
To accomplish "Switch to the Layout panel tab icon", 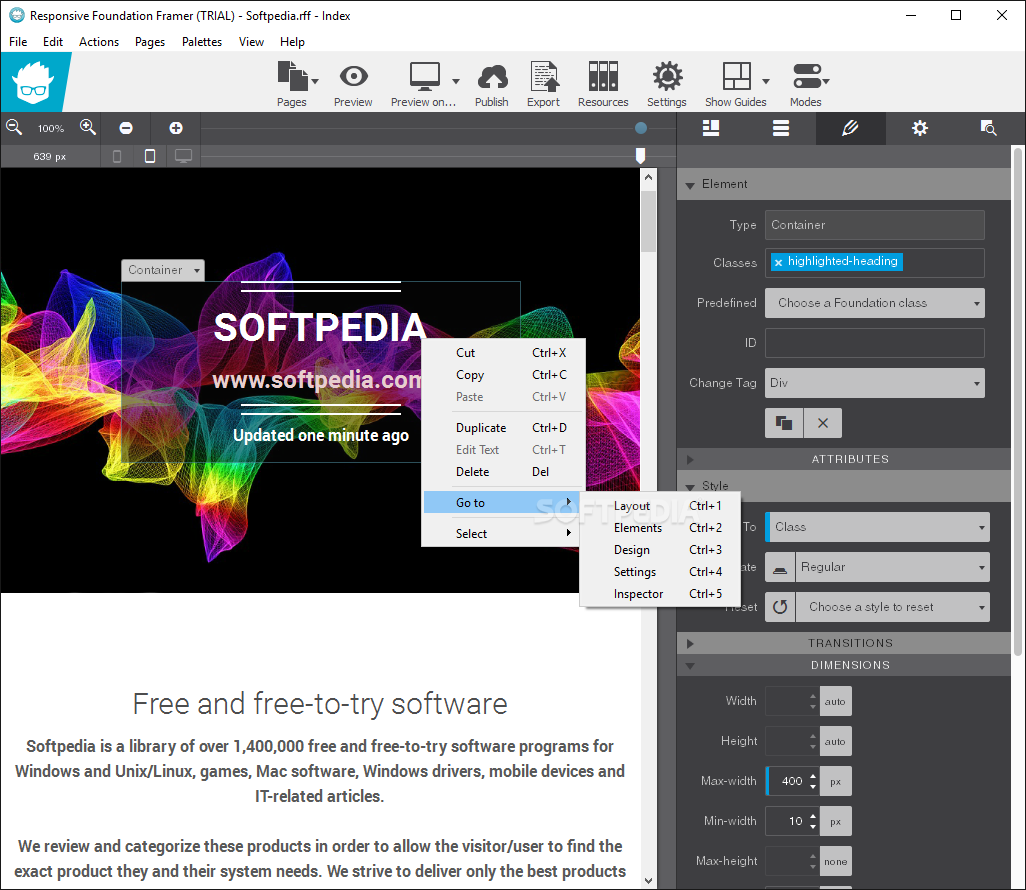I will pyautogui.click(x=711, y=128).
